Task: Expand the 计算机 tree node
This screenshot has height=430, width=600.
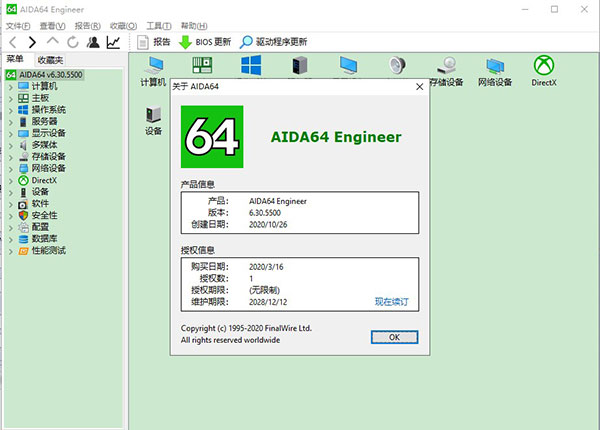Action: point(10,87)
